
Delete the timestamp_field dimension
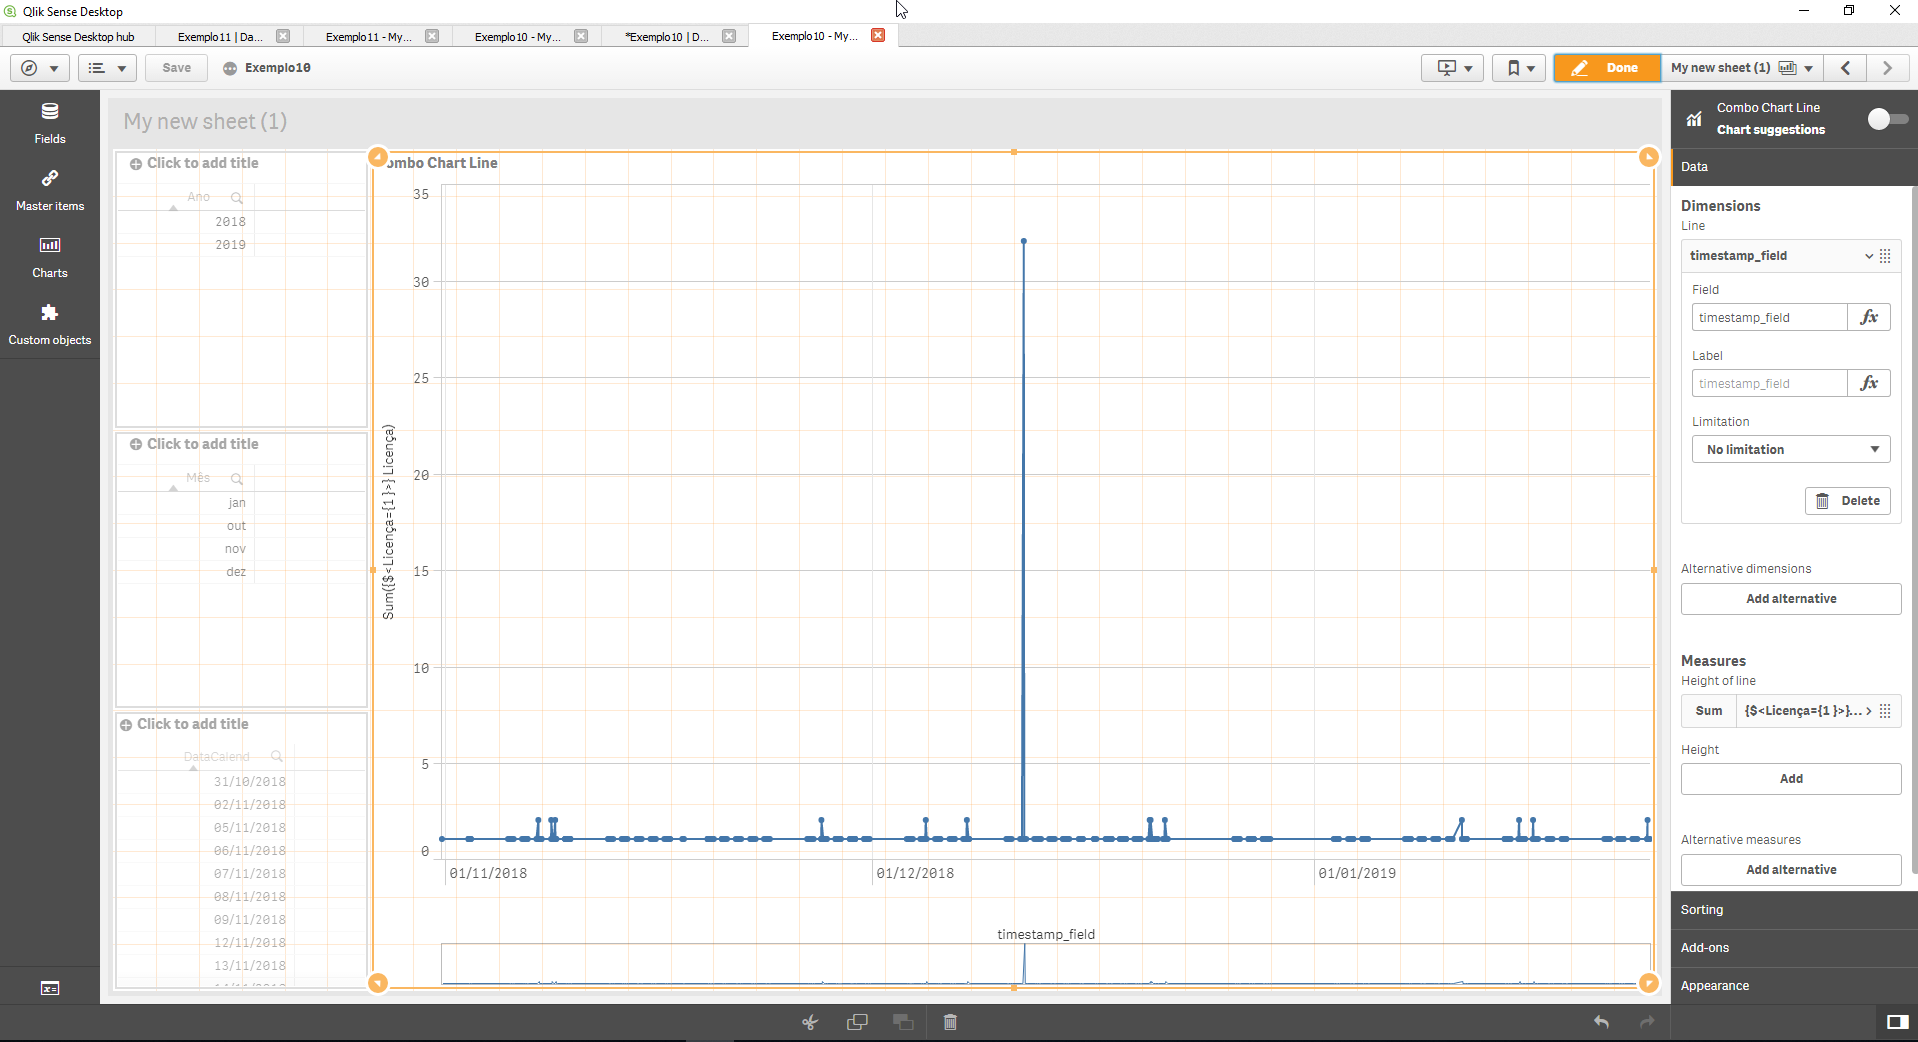(x=1847, y=501)
